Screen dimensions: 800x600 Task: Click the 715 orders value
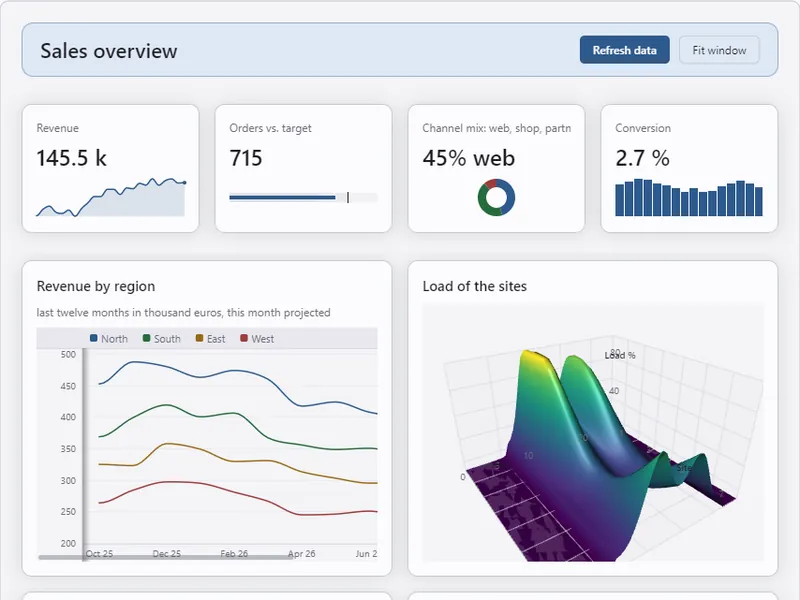245,158
